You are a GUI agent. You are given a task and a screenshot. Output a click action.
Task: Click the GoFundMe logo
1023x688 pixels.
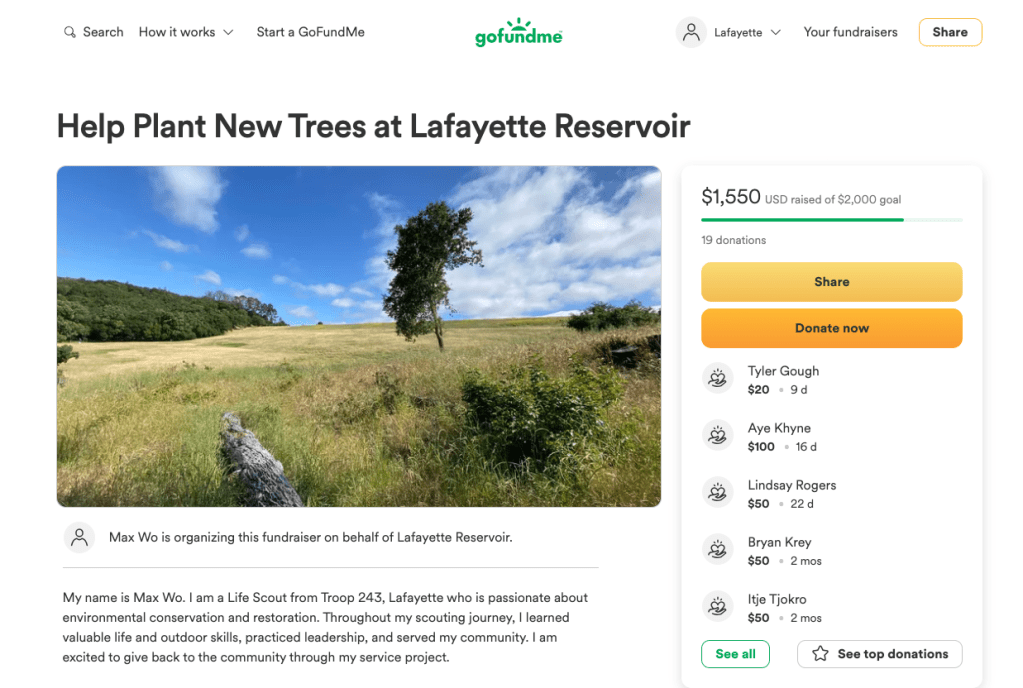(518, 33)
